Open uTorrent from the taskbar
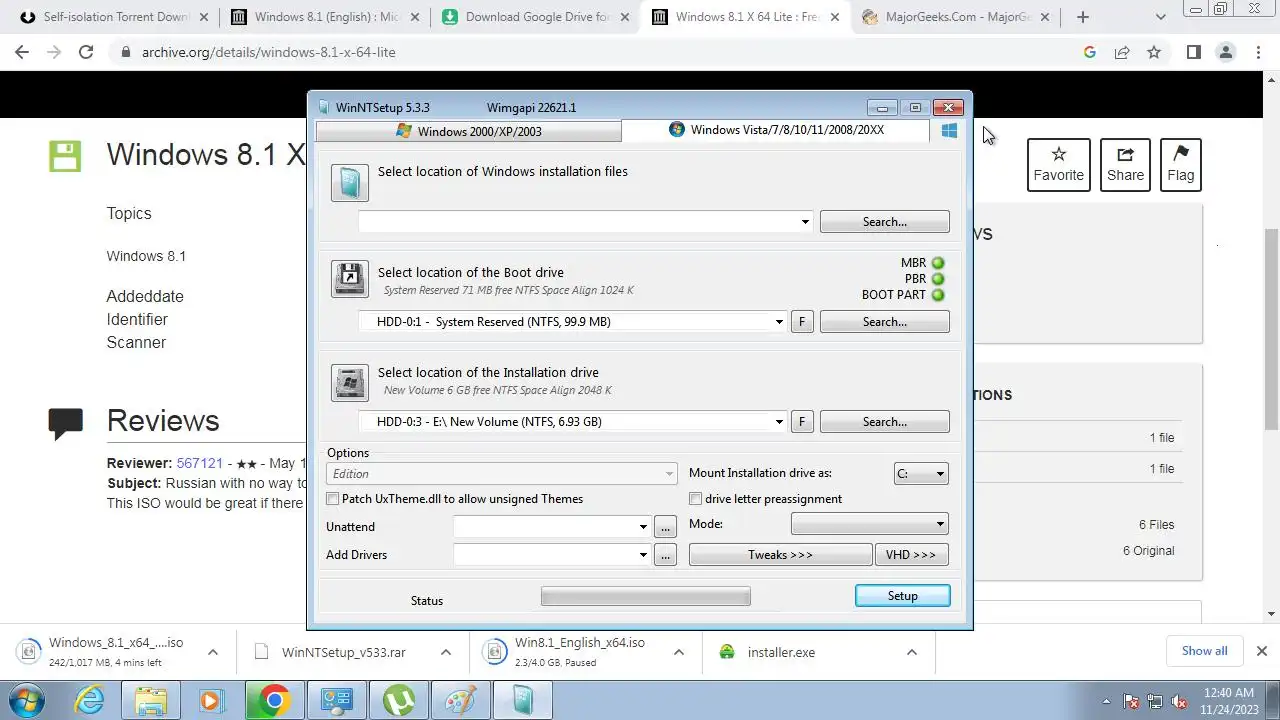 [x=397, y=701]
